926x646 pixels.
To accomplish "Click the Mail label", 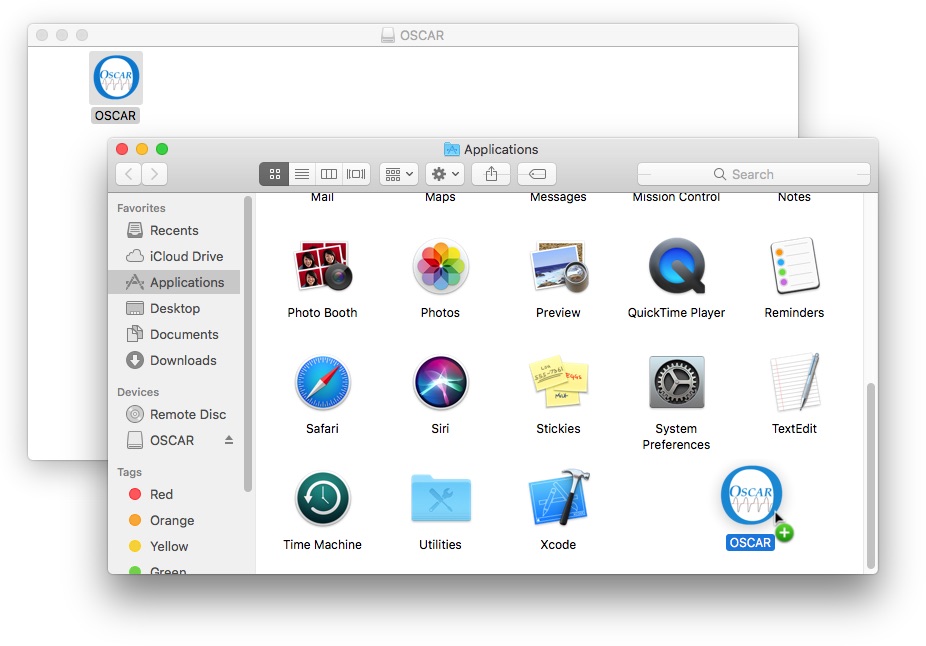I will pyautogui.click(x=322, y=197).
